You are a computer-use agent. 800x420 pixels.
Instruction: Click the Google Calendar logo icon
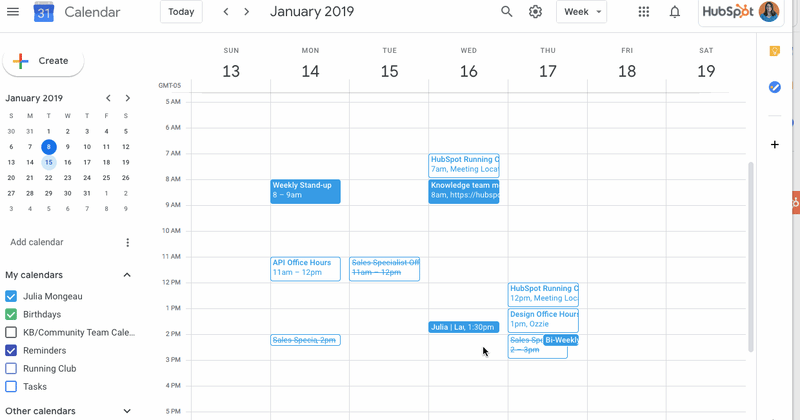pos(43,12)
